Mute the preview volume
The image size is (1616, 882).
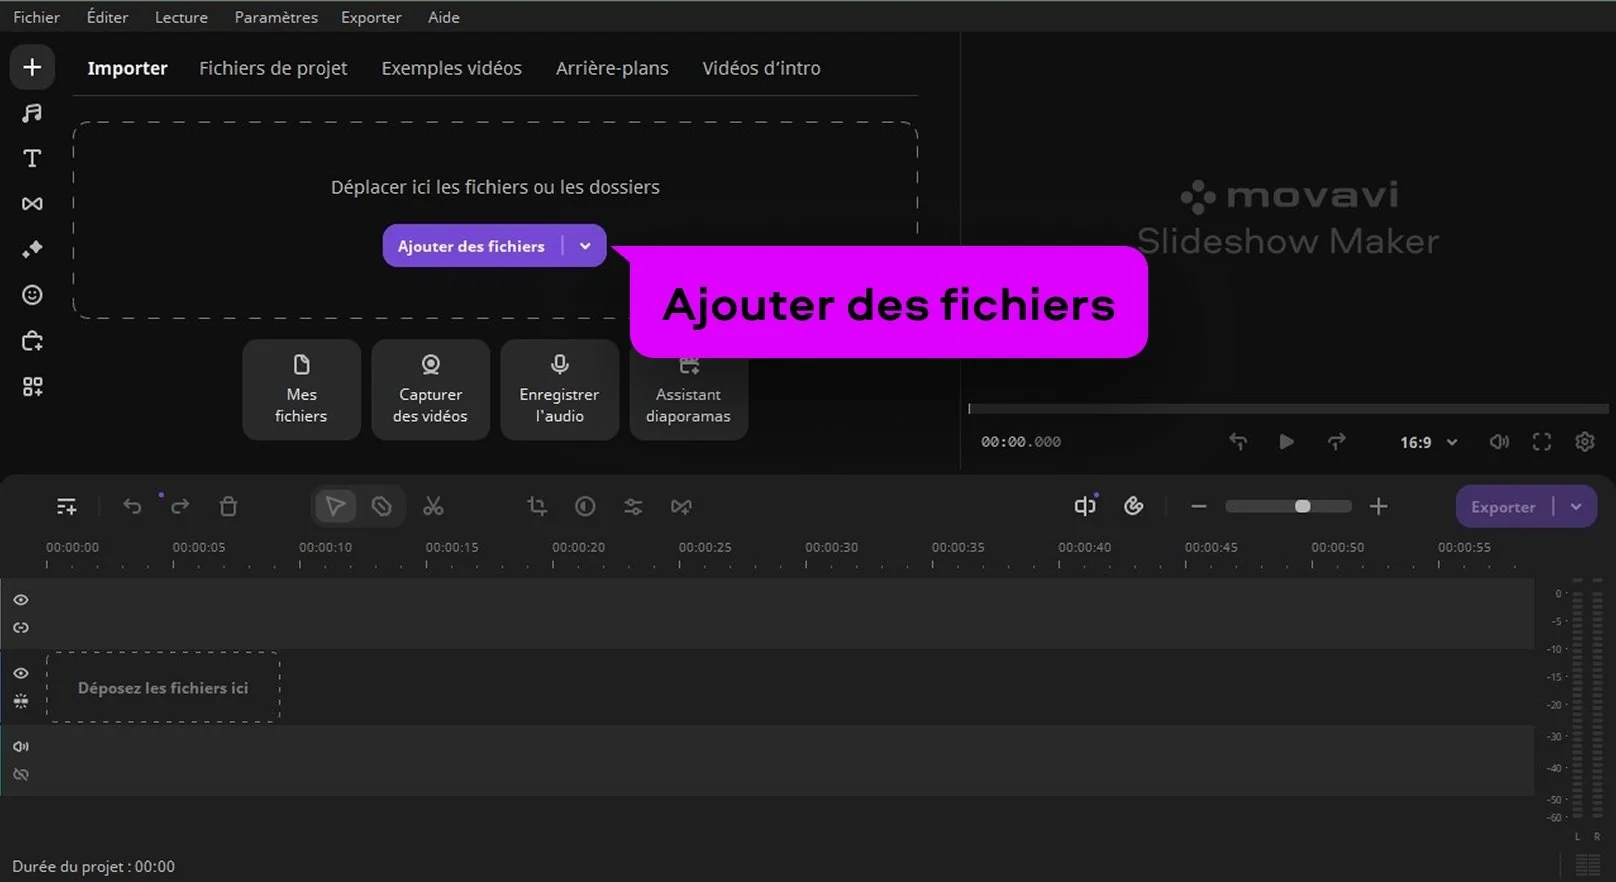pyautogui.click(x=1499, y=442)
